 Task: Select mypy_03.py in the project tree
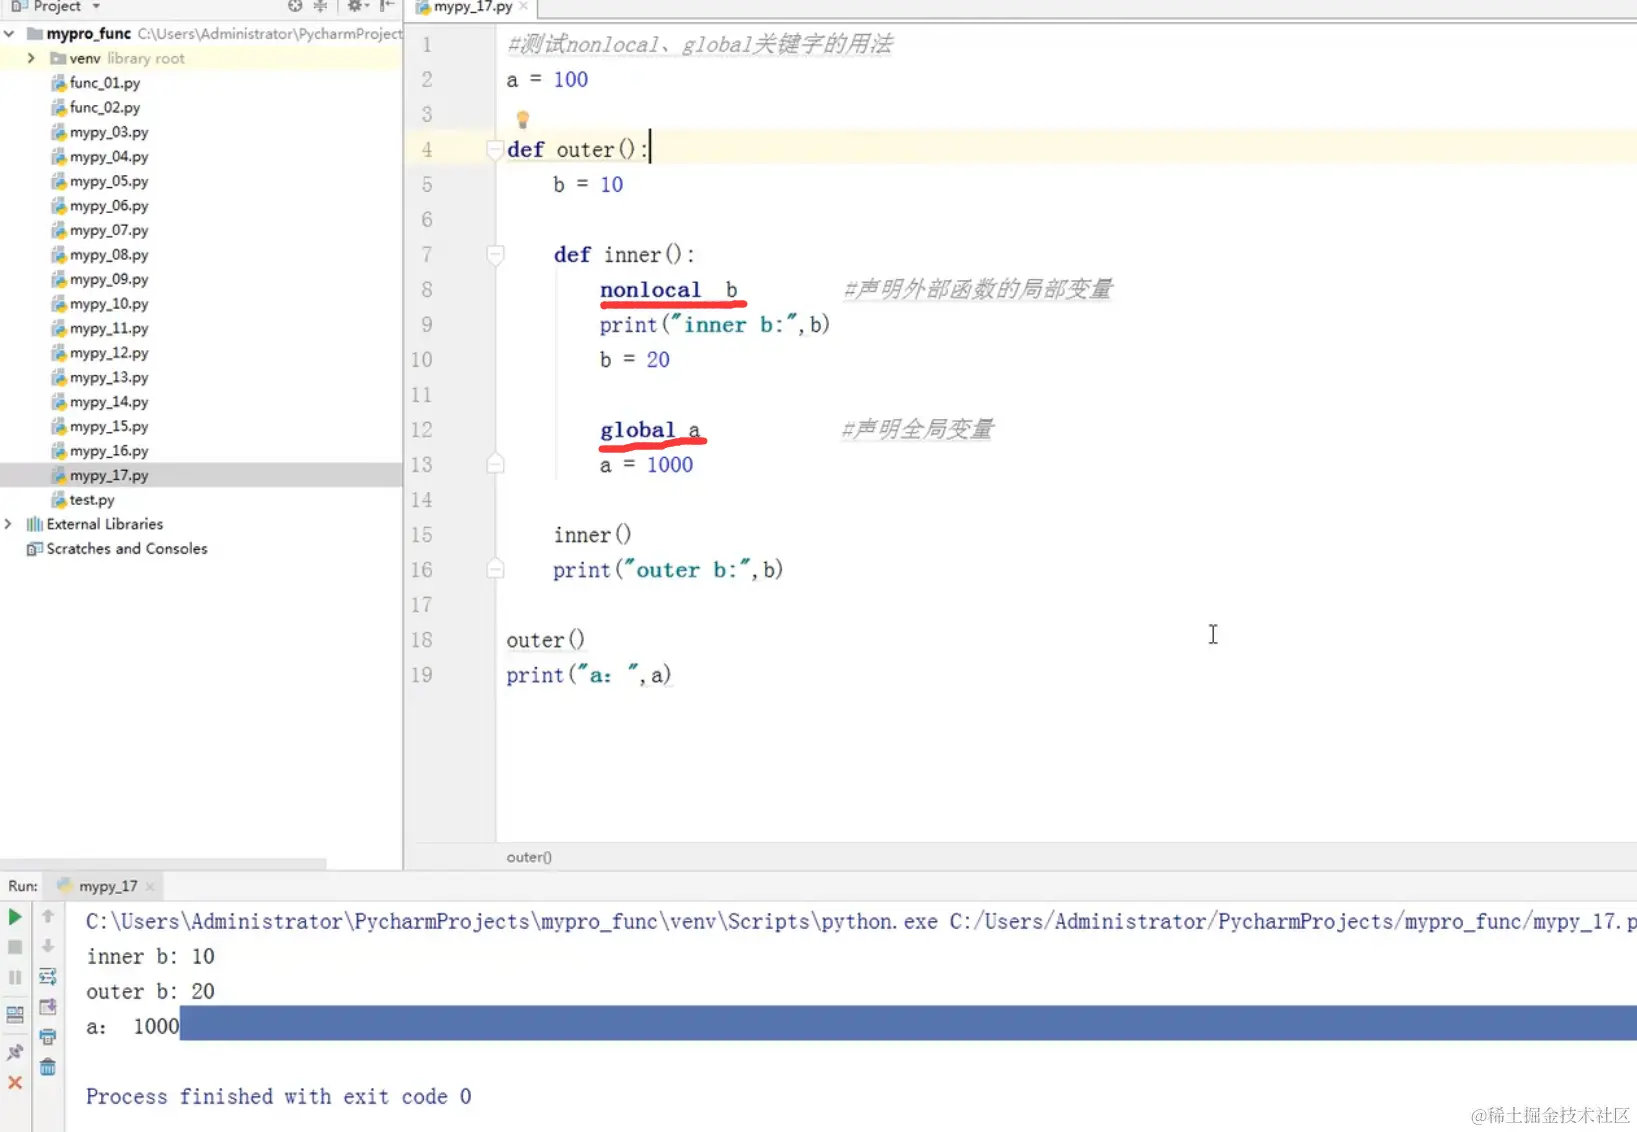pyautogui.click(x=109, y=132)
